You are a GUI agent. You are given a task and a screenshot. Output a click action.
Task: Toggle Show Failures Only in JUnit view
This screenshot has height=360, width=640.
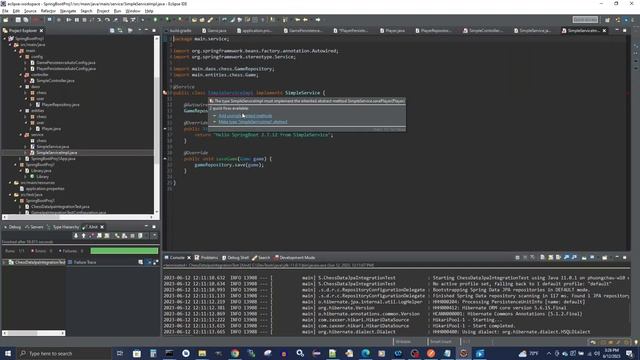click(x=91, y=236)
